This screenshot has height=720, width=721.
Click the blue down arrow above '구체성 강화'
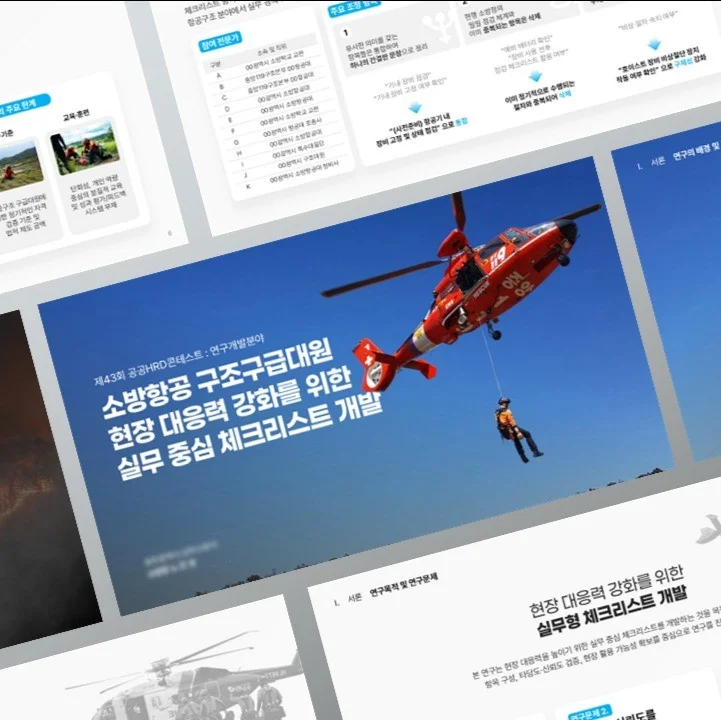(654, 45)
